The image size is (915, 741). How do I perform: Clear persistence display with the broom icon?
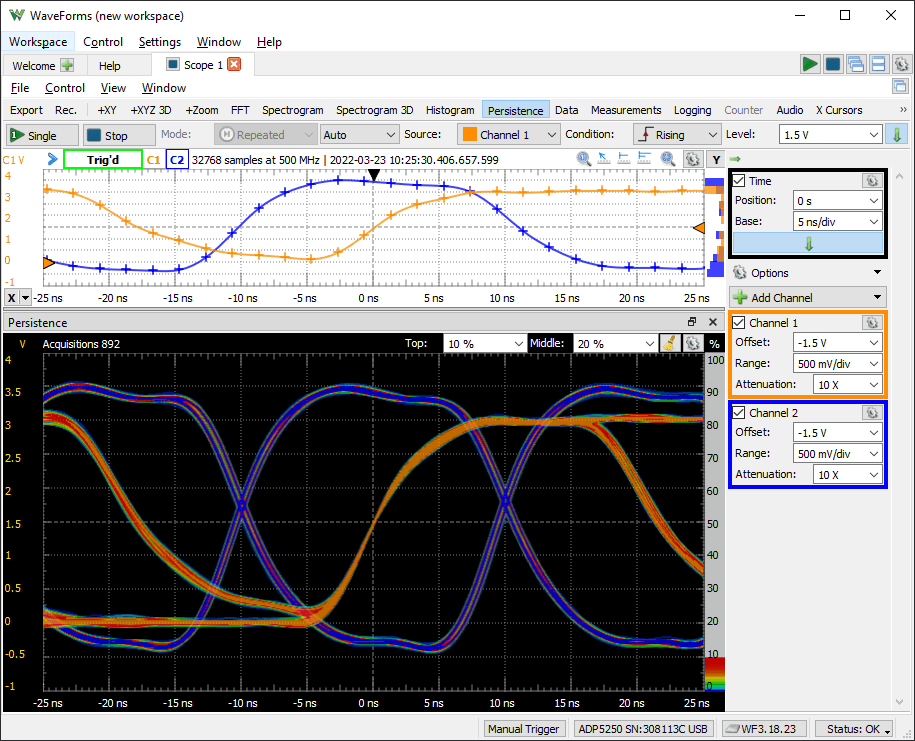(x=668, y=343)
